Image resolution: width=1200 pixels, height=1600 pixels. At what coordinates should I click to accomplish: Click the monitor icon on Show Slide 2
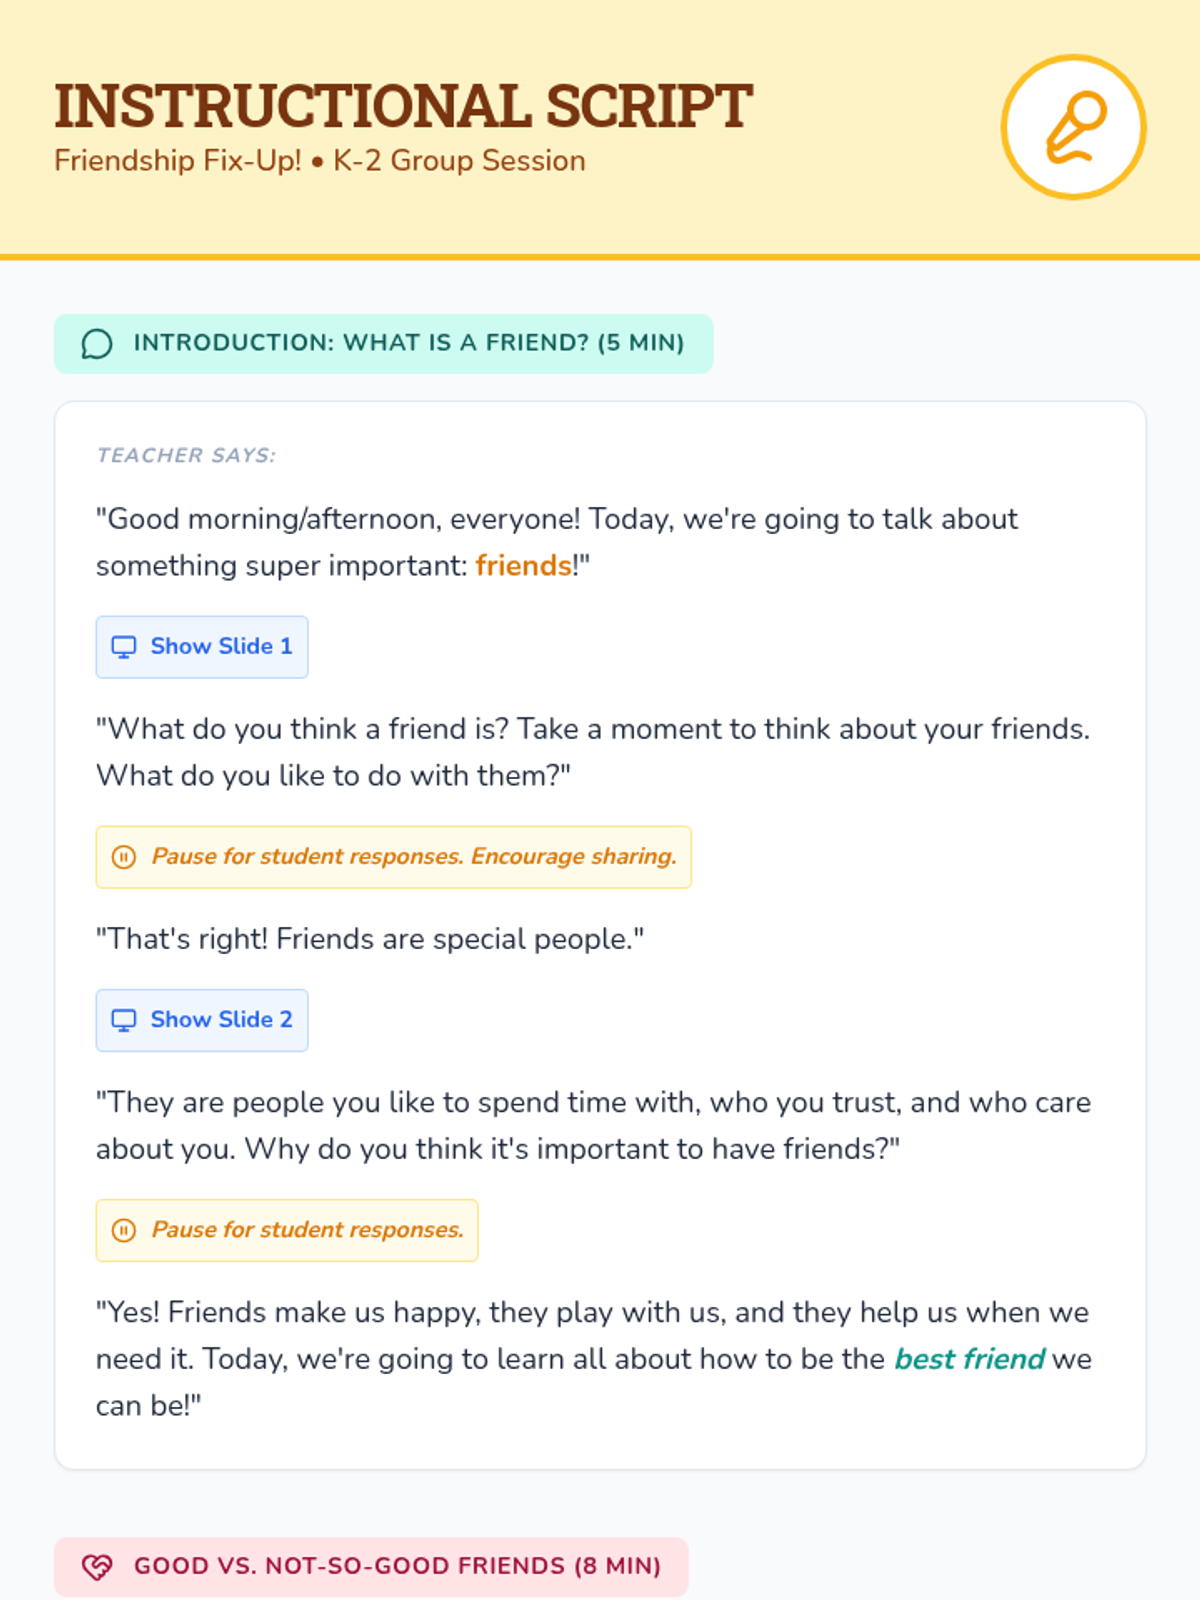124,1020
